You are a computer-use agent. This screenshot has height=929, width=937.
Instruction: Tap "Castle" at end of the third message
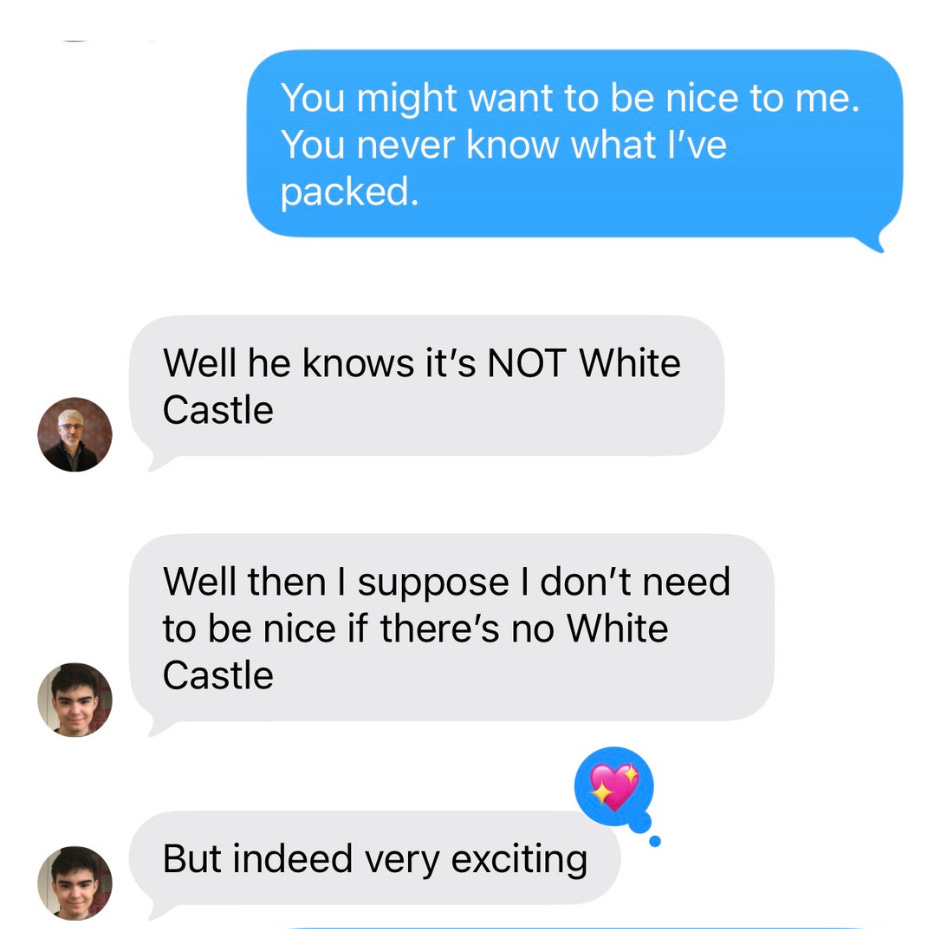218,675
